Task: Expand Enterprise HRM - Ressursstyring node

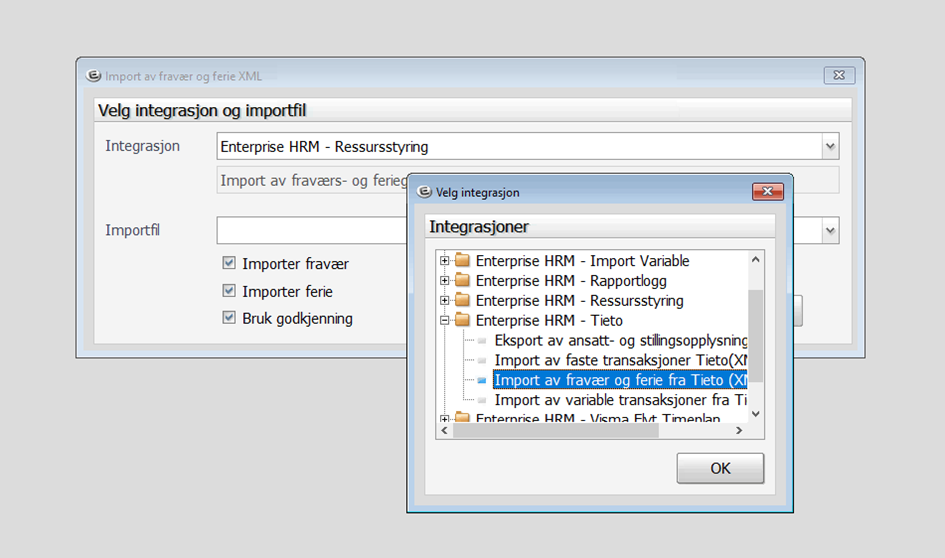Action: (444, 301)
